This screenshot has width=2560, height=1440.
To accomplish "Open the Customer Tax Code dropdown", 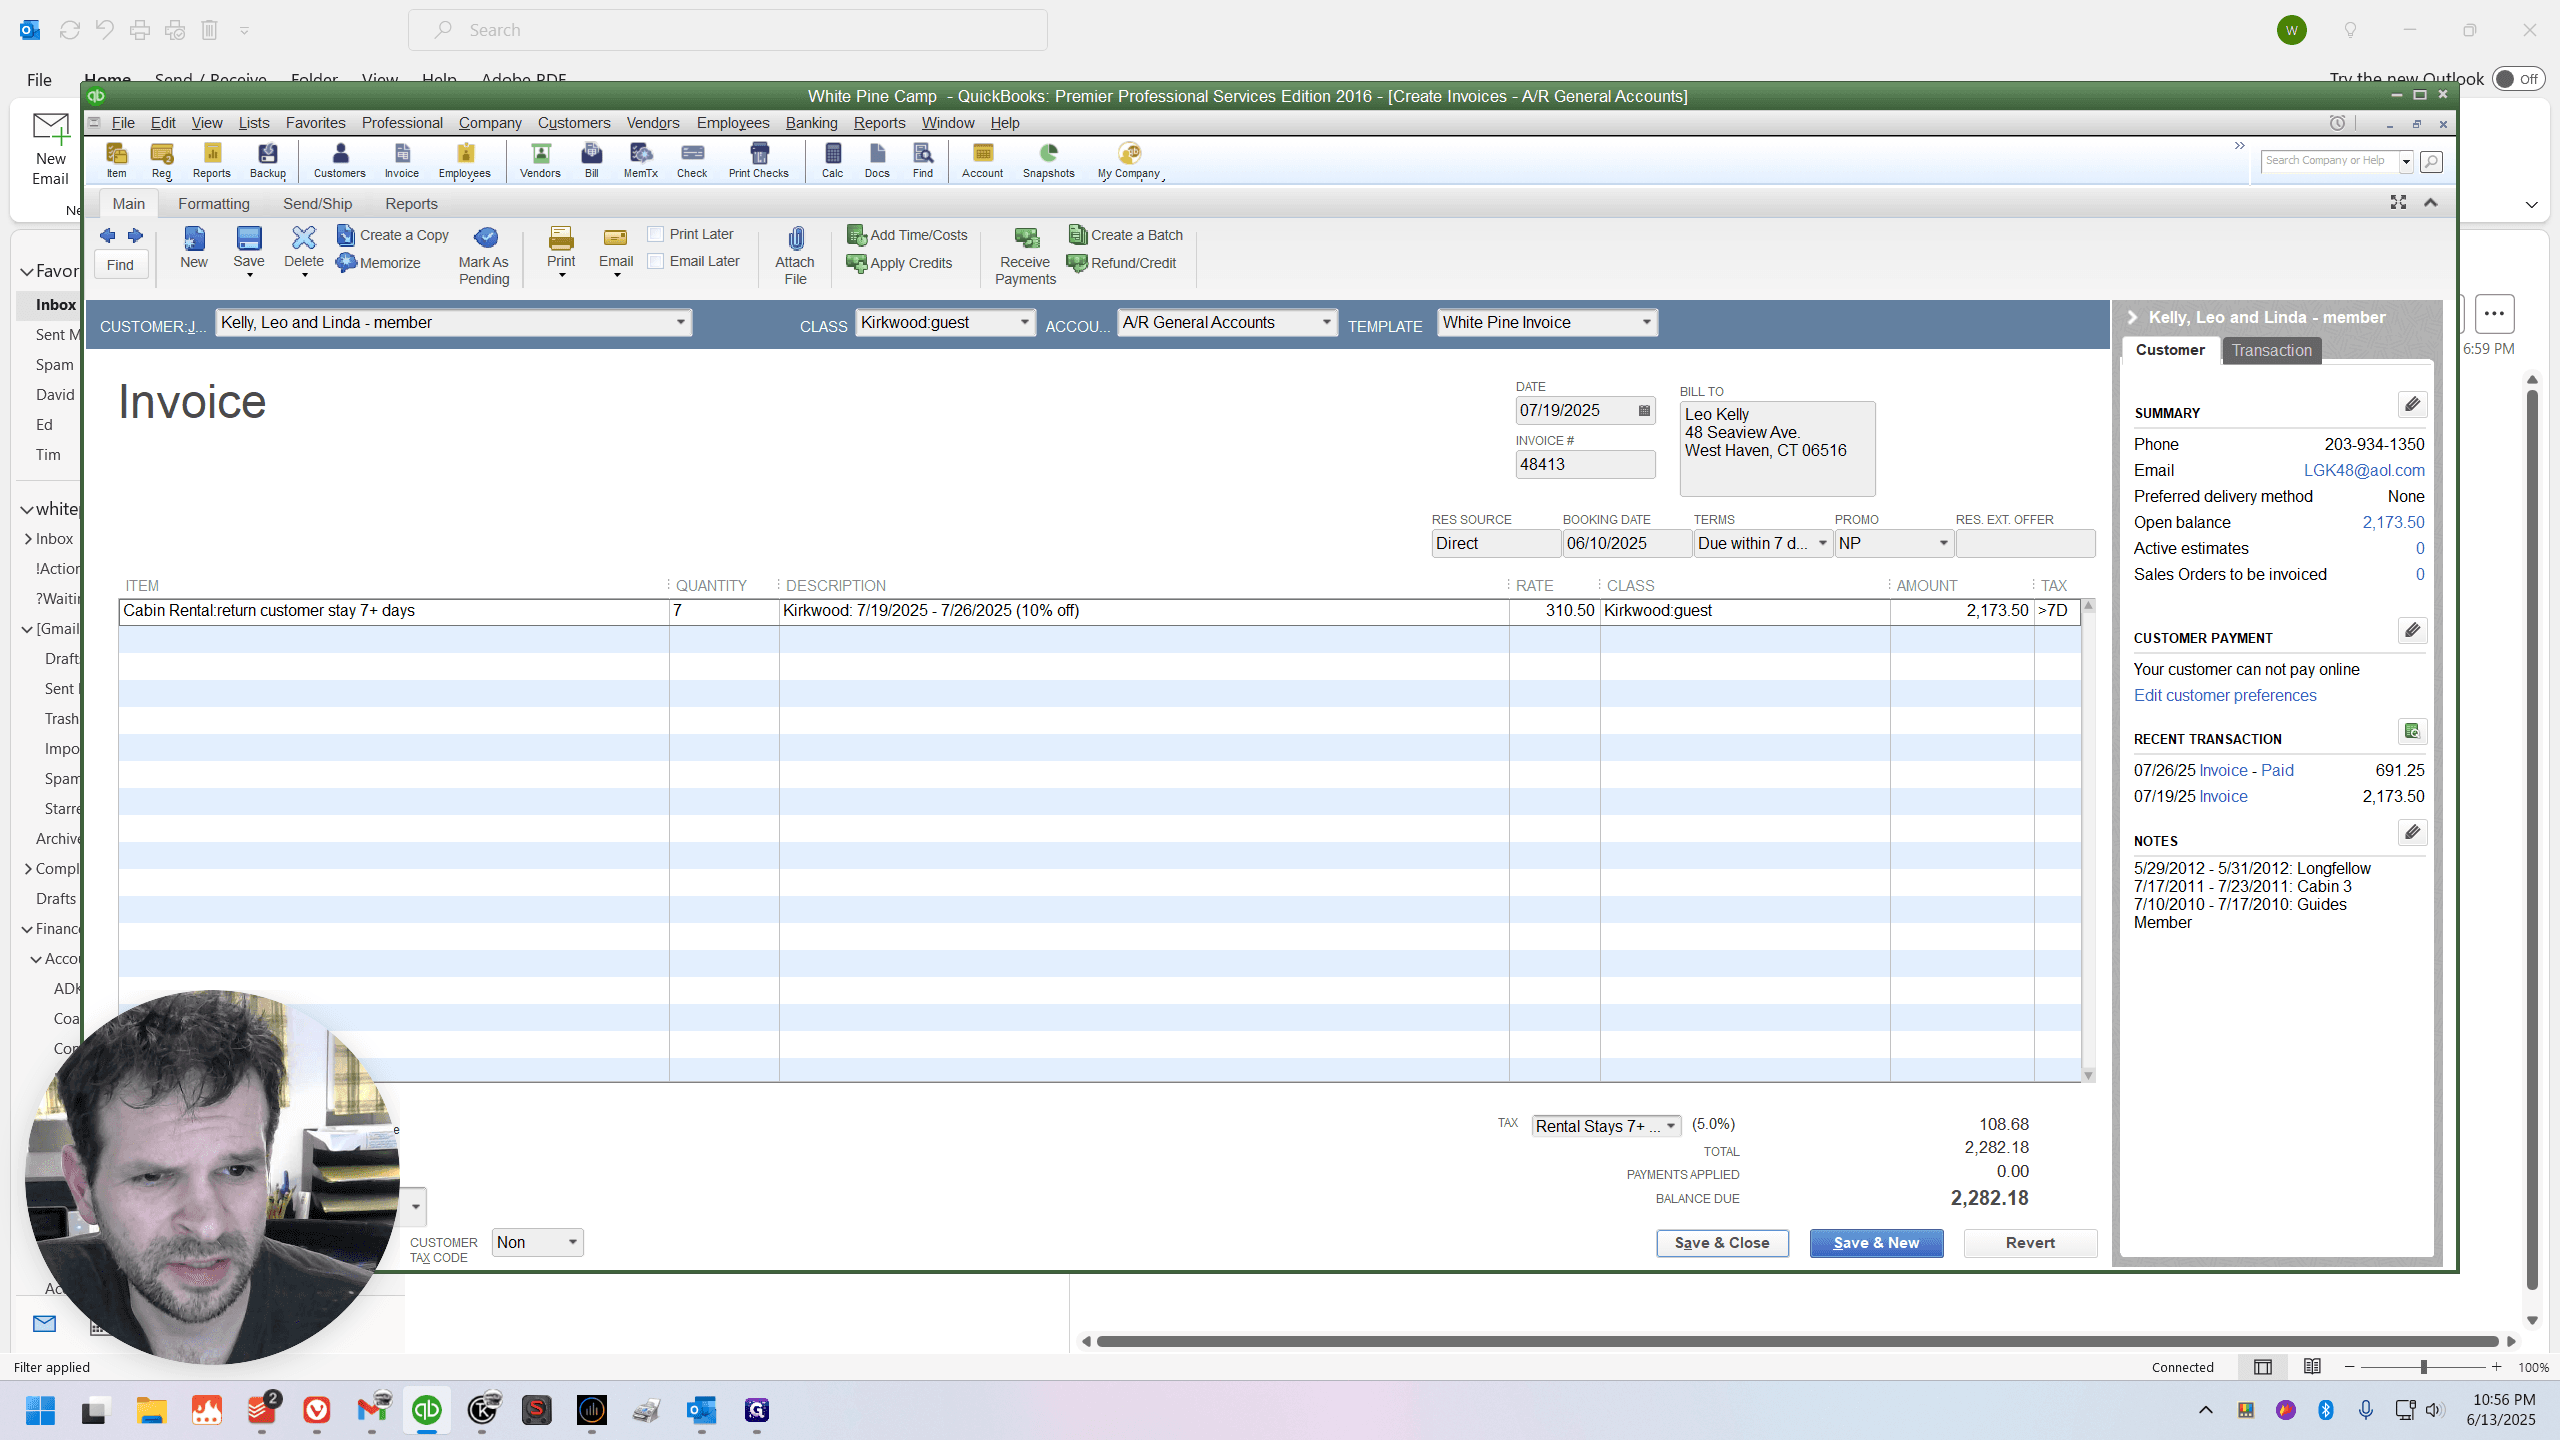I will (572, 1242).
